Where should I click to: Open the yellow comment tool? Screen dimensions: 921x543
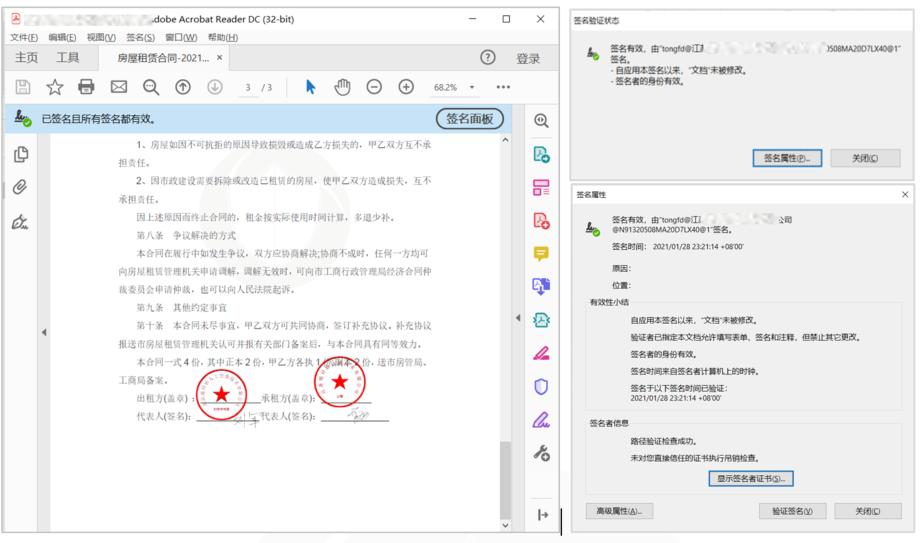542,254
